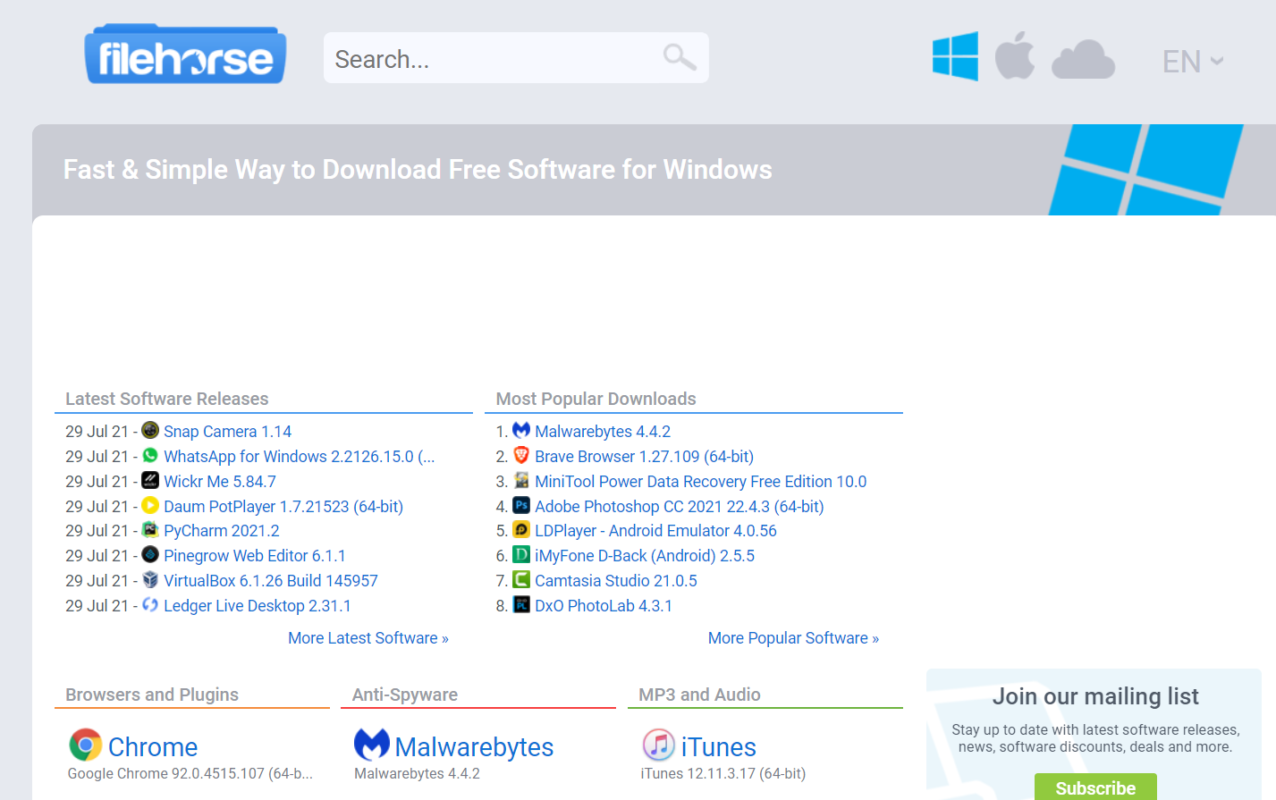
Task: Click the Wickr Me icon
Action: pyautogui.click(x=150, y=481)
